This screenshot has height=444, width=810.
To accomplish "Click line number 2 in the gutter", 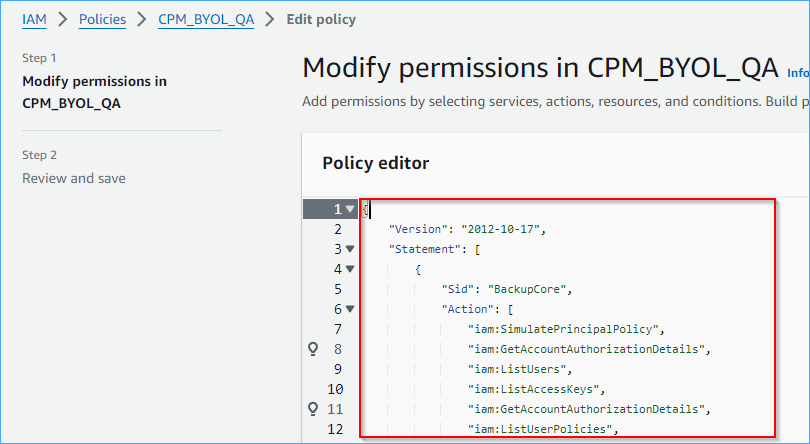I will coord(337,229).
